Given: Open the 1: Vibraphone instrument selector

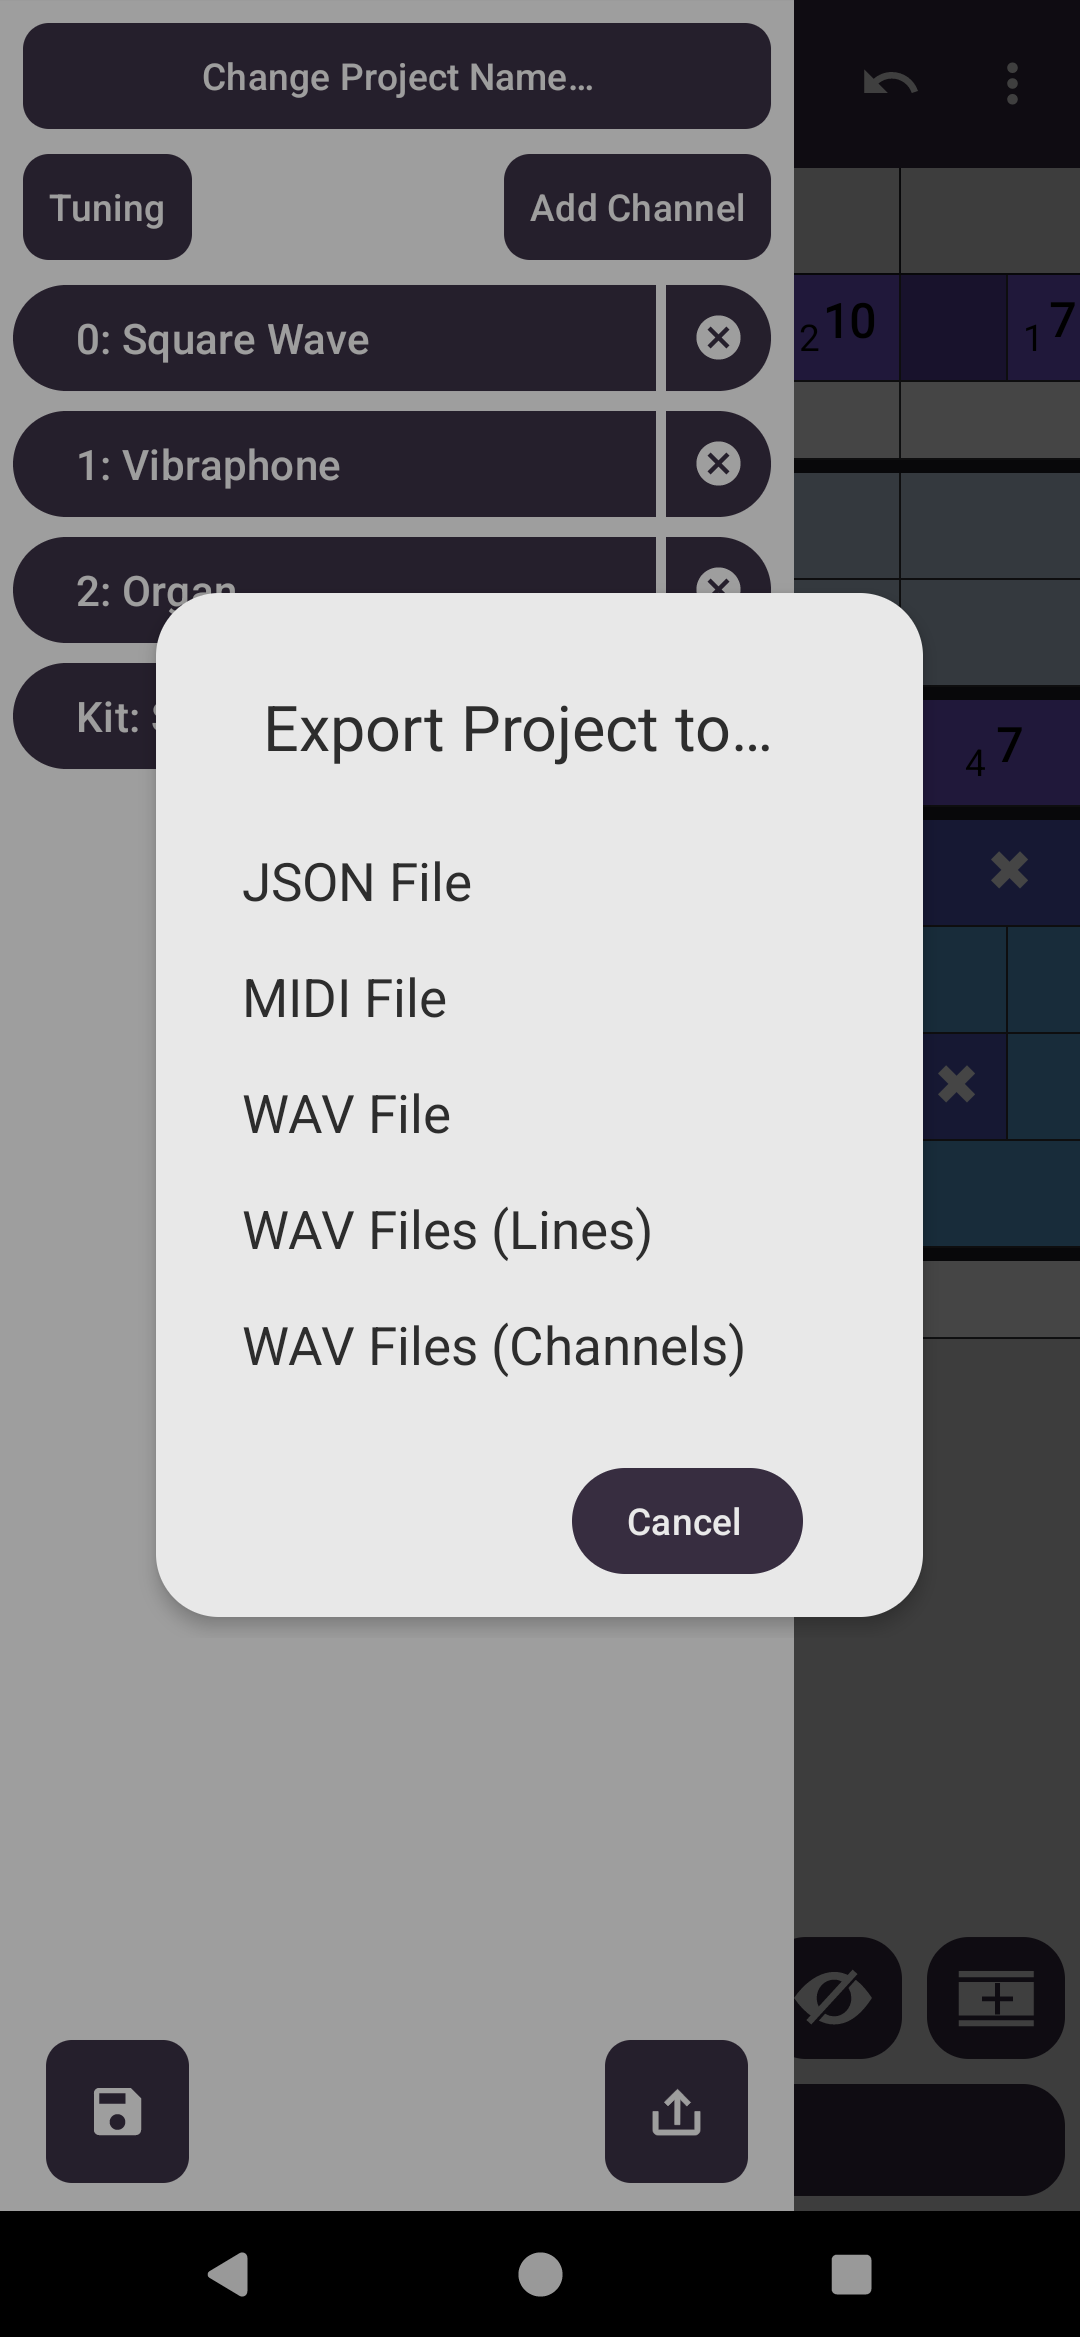Looking at the screenshot, I should 334,464.
